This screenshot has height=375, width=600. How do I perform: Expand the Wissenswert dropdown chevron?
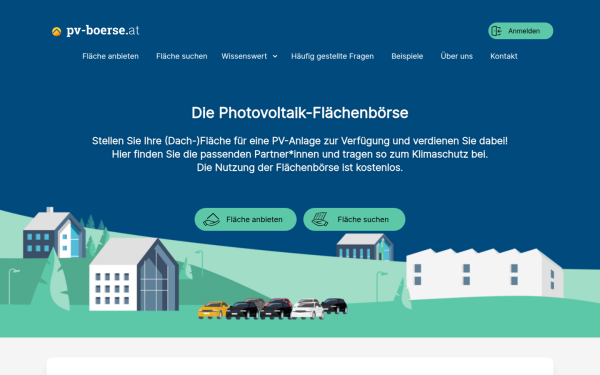click(x=275, y=56)
